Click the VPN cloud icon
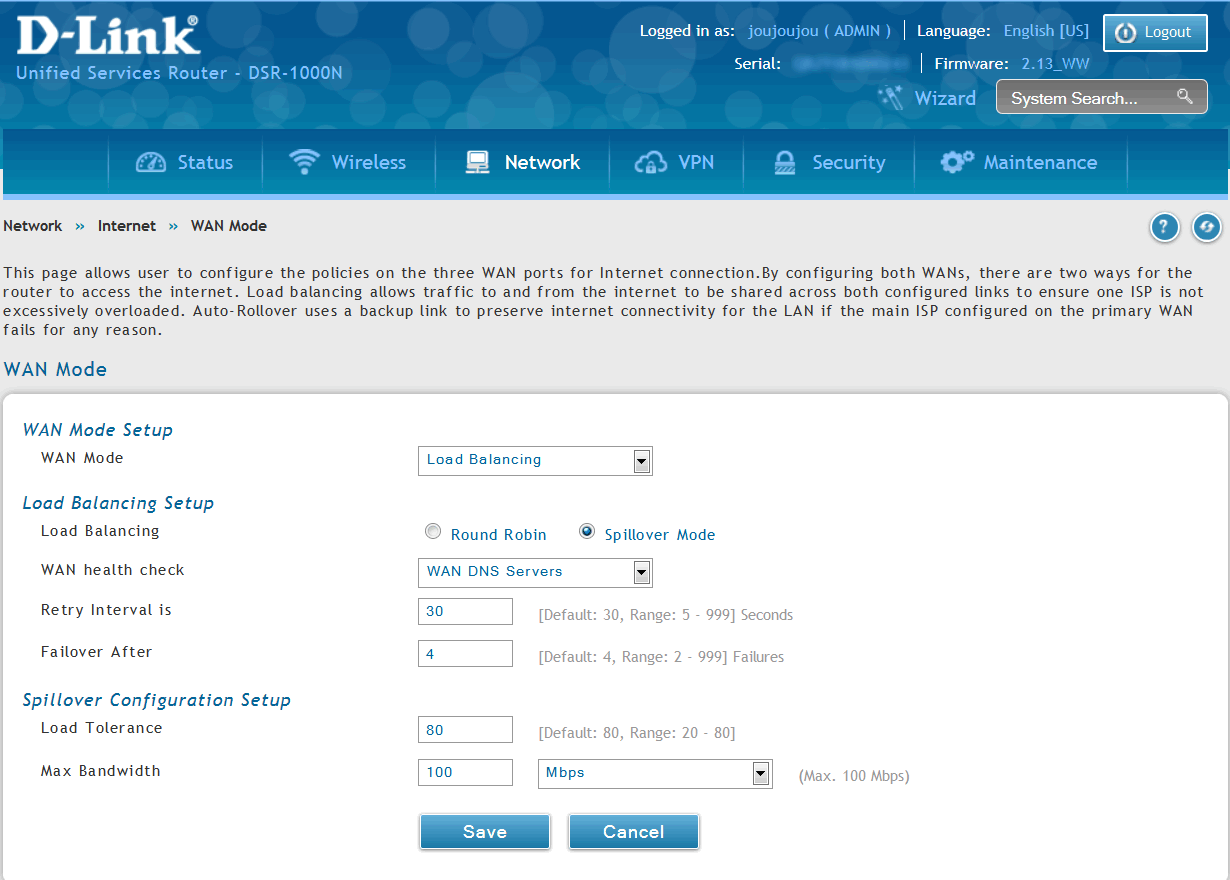The height and width of the screenshot is (880, 1230). point(651,162)
